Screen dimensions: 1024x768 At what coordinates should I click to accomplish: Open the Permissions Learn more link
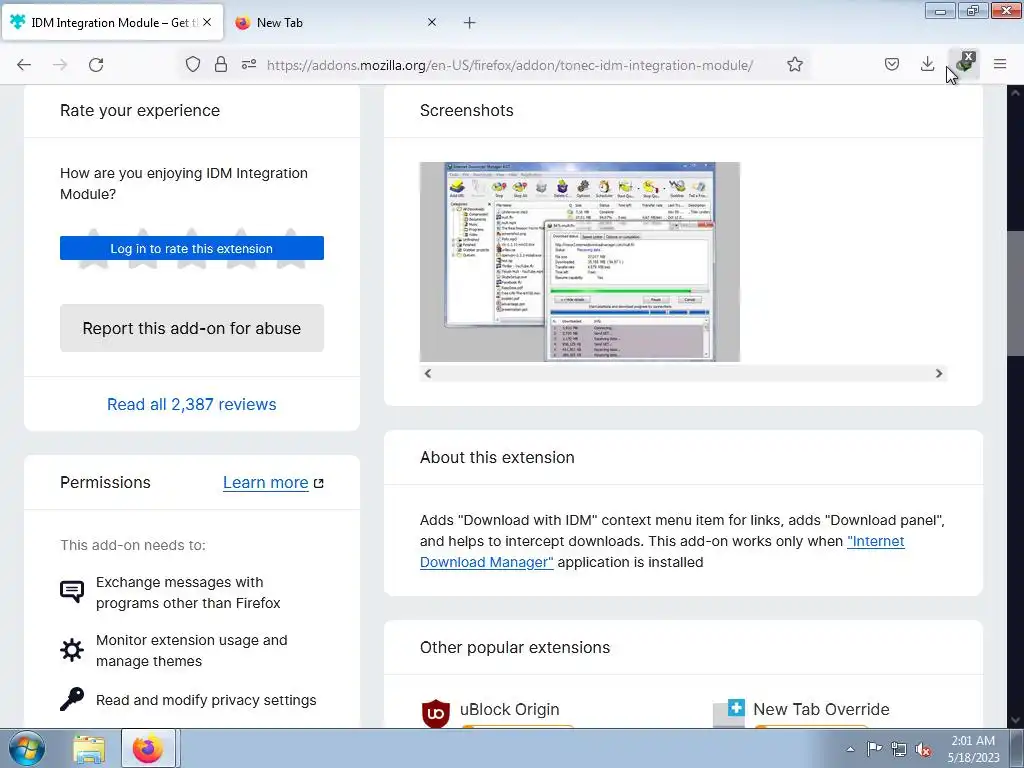pos(273,483)
